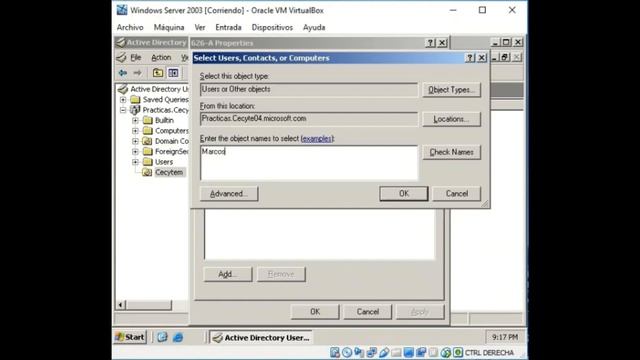Screen dimensions: 640x360
Task: Click the Advanced button
Action: [229, 193]
